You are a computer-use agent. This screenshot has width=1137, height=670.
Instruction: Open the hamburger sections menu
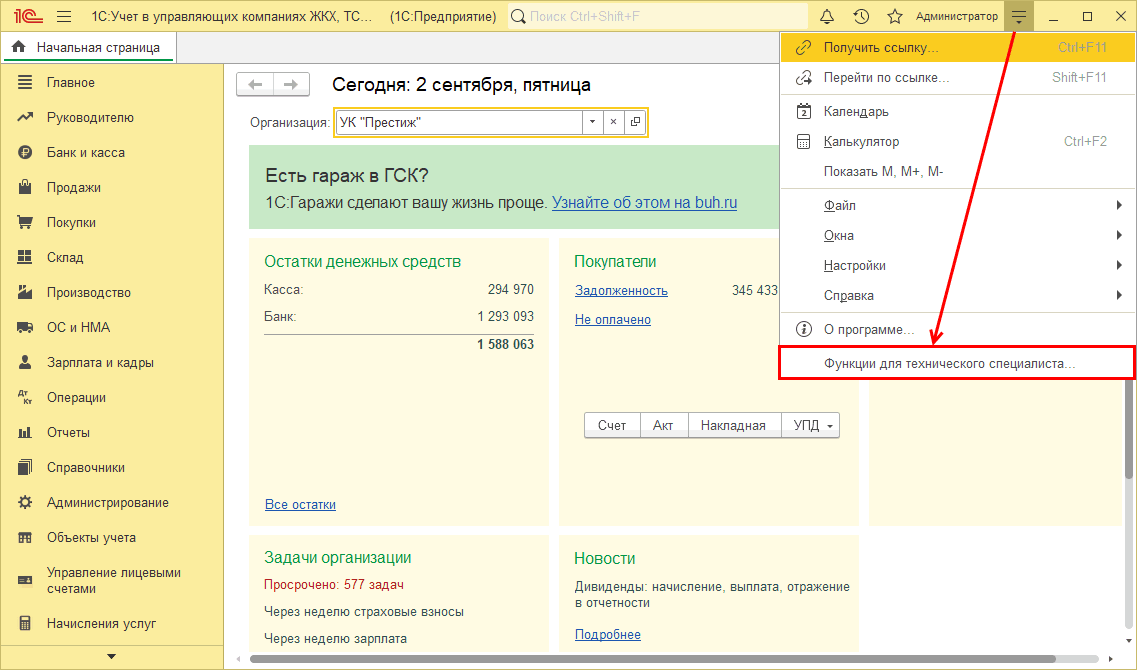point(64,16)
